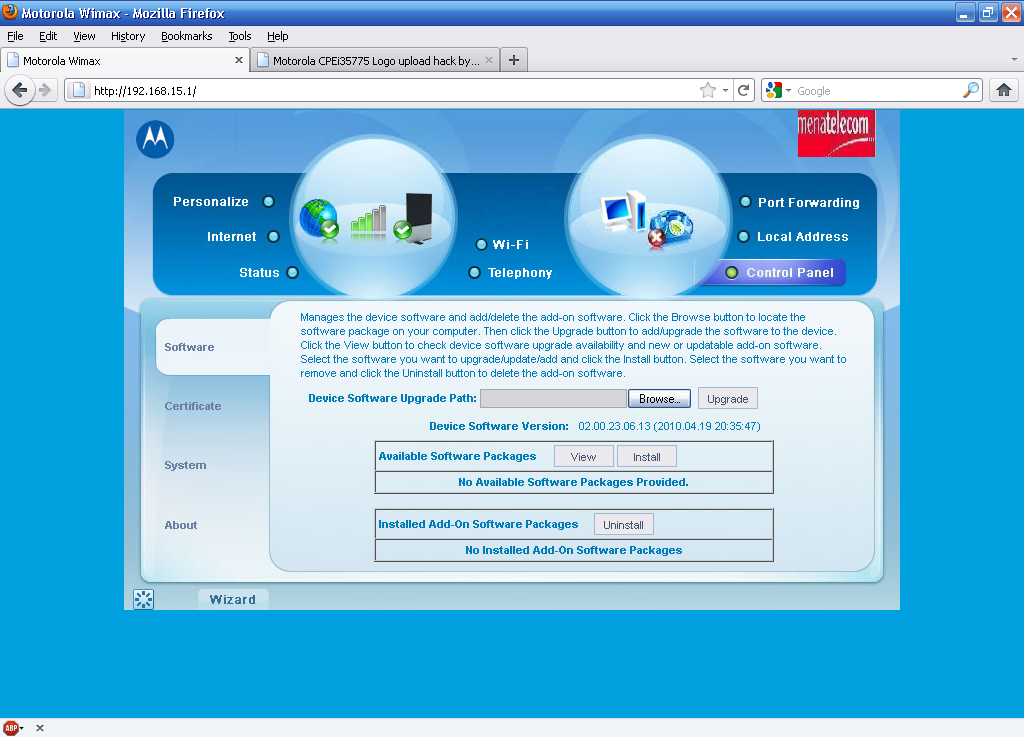Image resolution: width=1024 pixels, height=737 pixels.
Task: Click the Port Forwarding link label
Action: [x=808, y=202]
